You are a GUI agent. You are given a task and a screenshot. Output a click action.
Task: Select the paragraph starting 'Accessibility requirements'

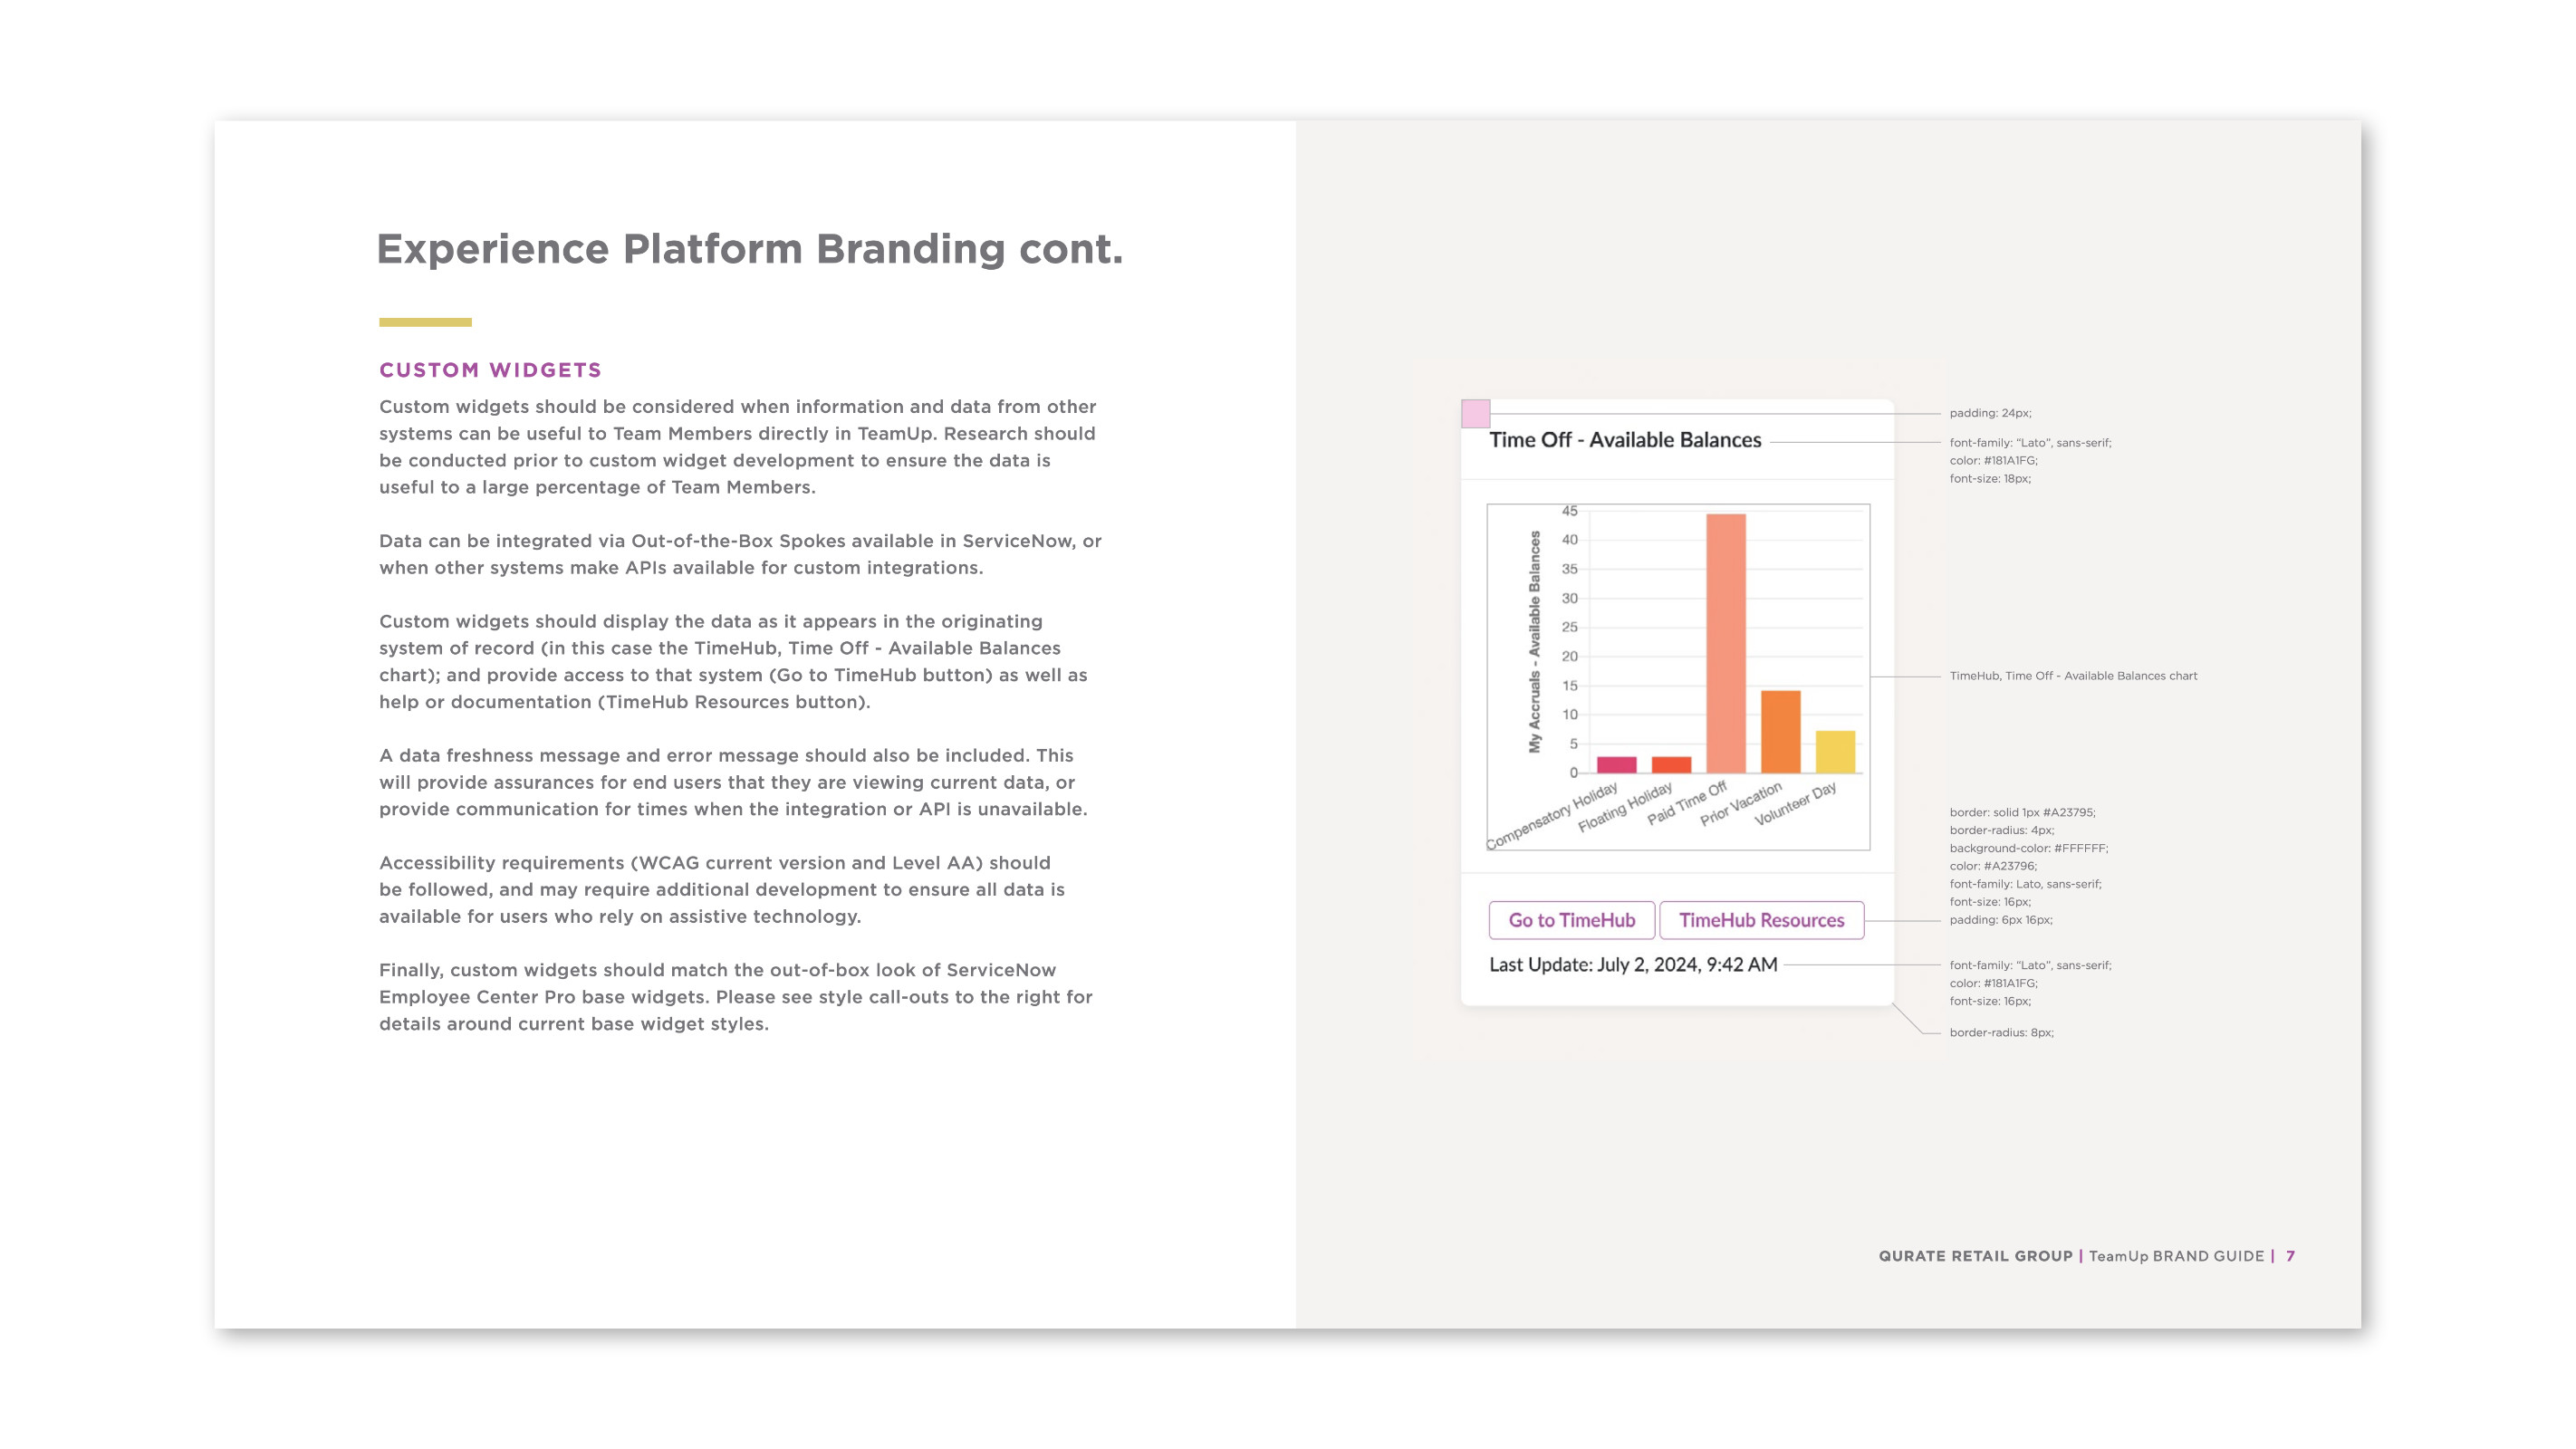pyautogui.click(x=722, y=889)
